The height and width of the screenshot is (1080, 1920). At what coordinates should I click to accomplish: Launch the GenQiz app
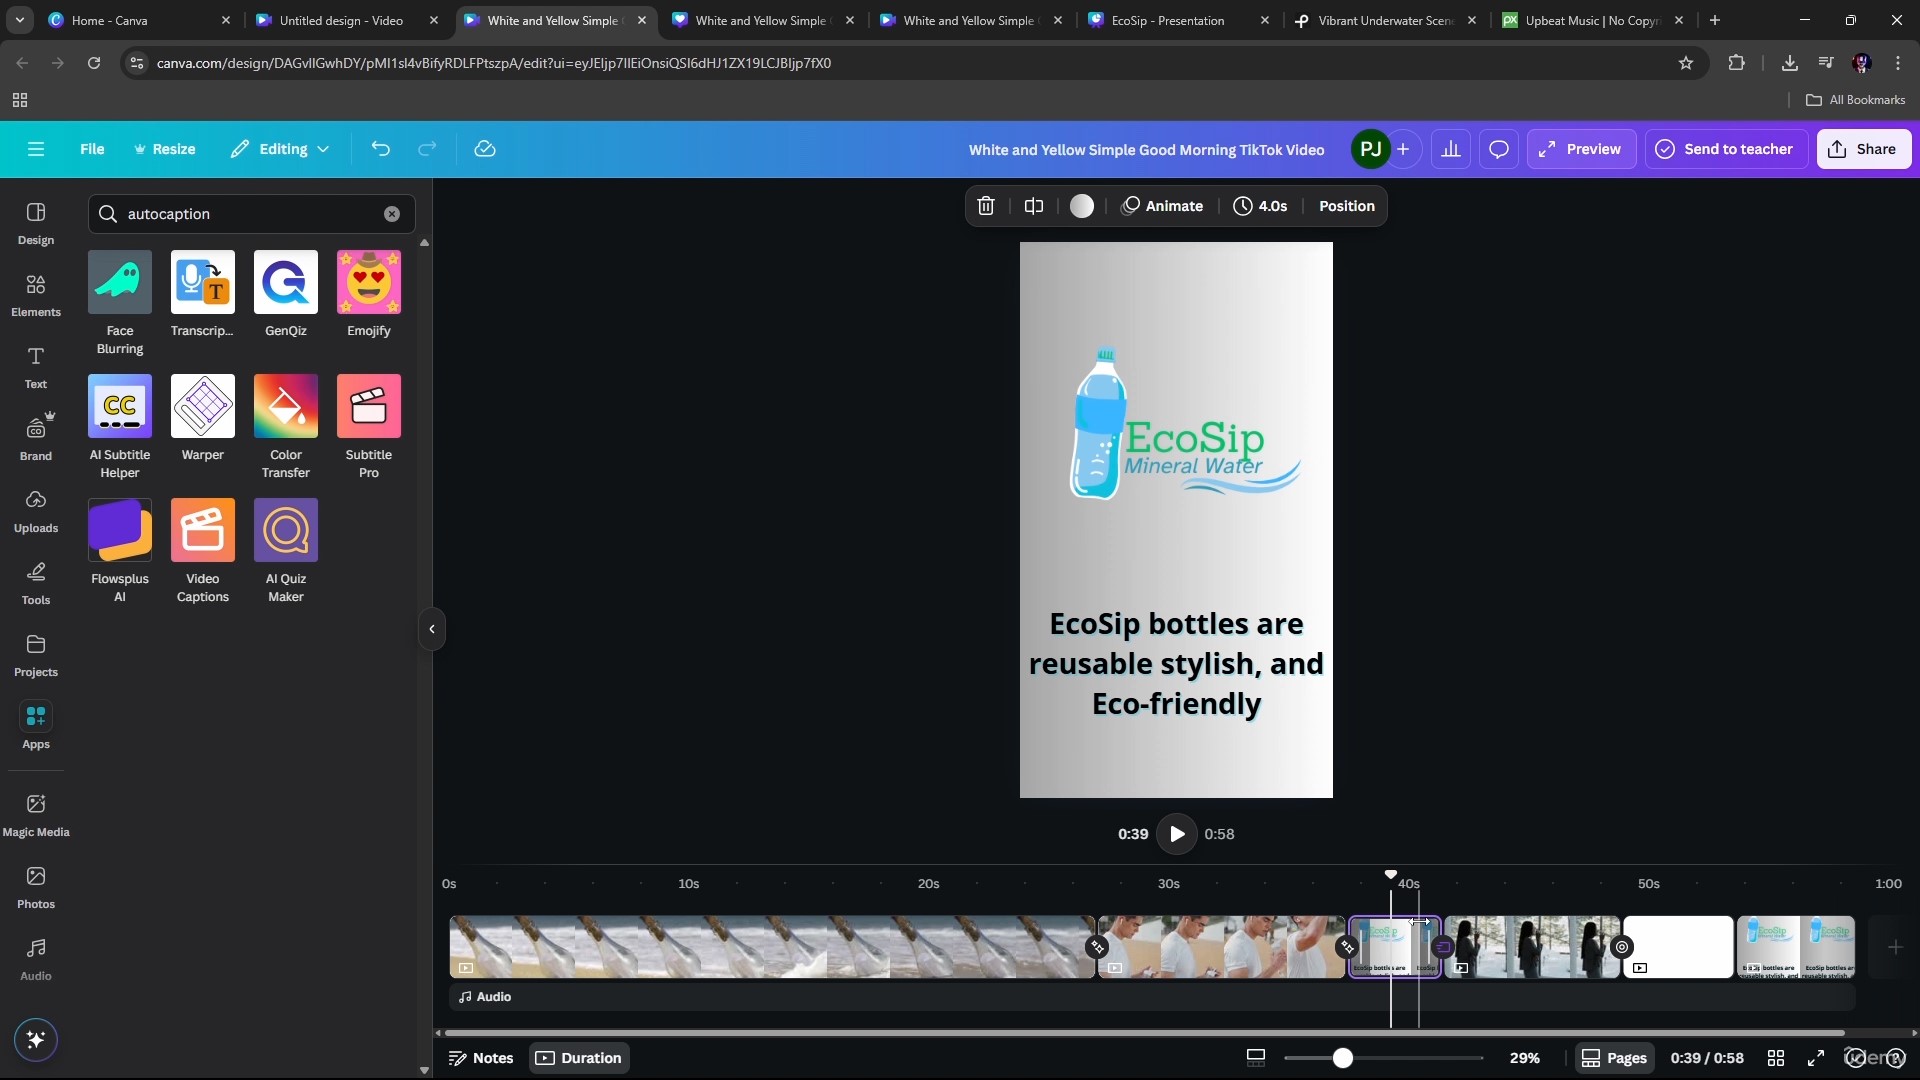(286, 282)
